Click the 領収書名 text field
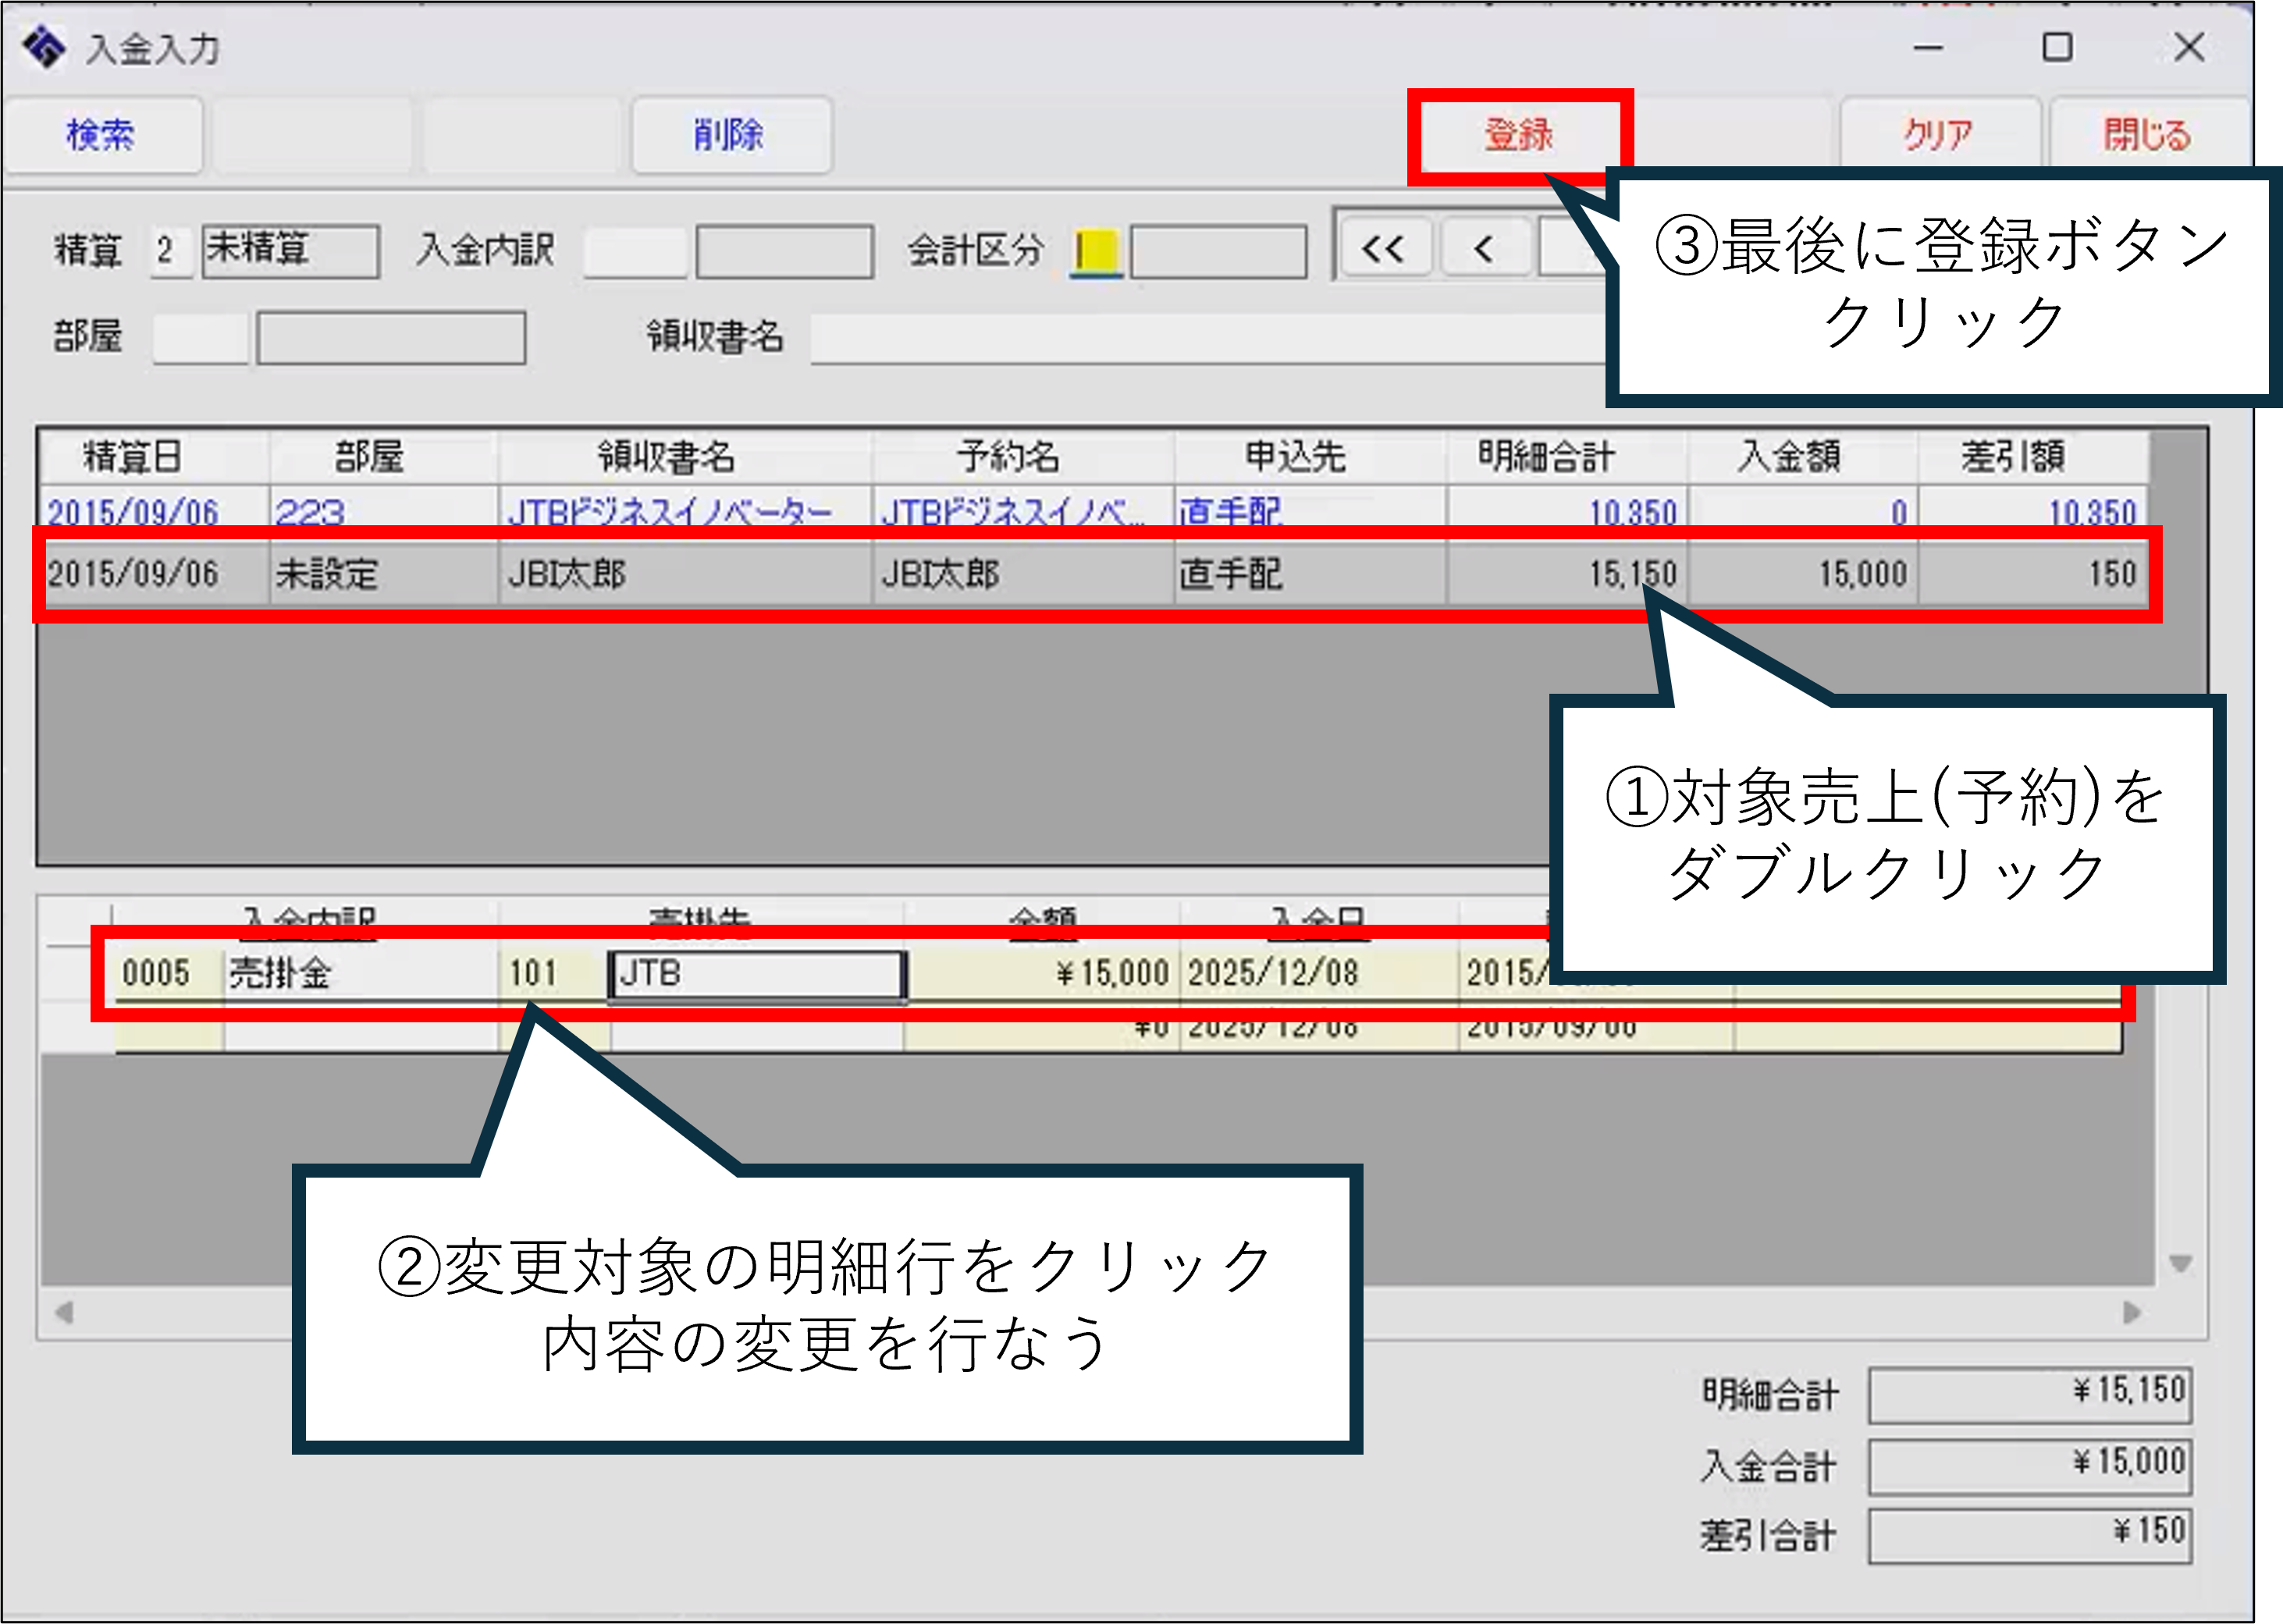Screen dimensions: 2283x1624 point(1200,340)
